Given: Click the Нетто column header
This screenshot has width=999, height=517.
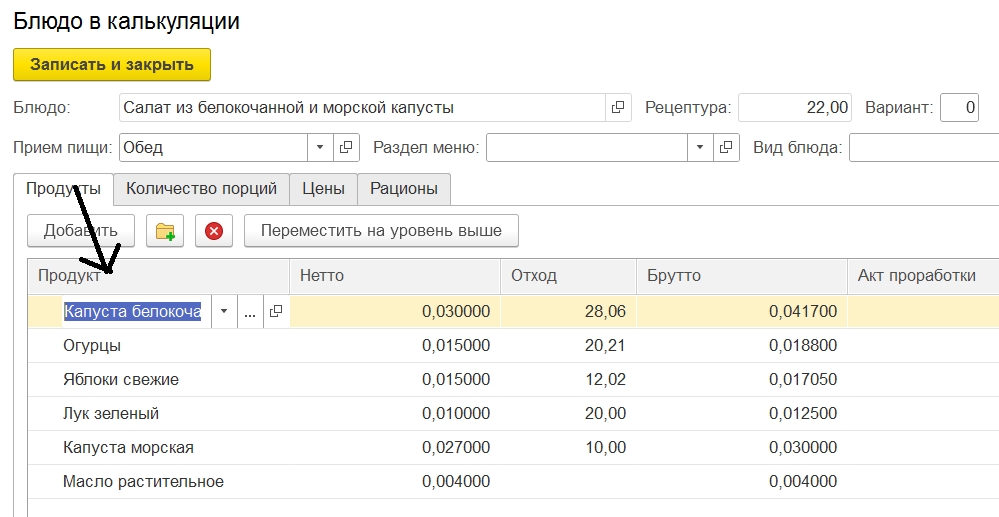Looking at the screenshot, I should click(x=394, y=276).
